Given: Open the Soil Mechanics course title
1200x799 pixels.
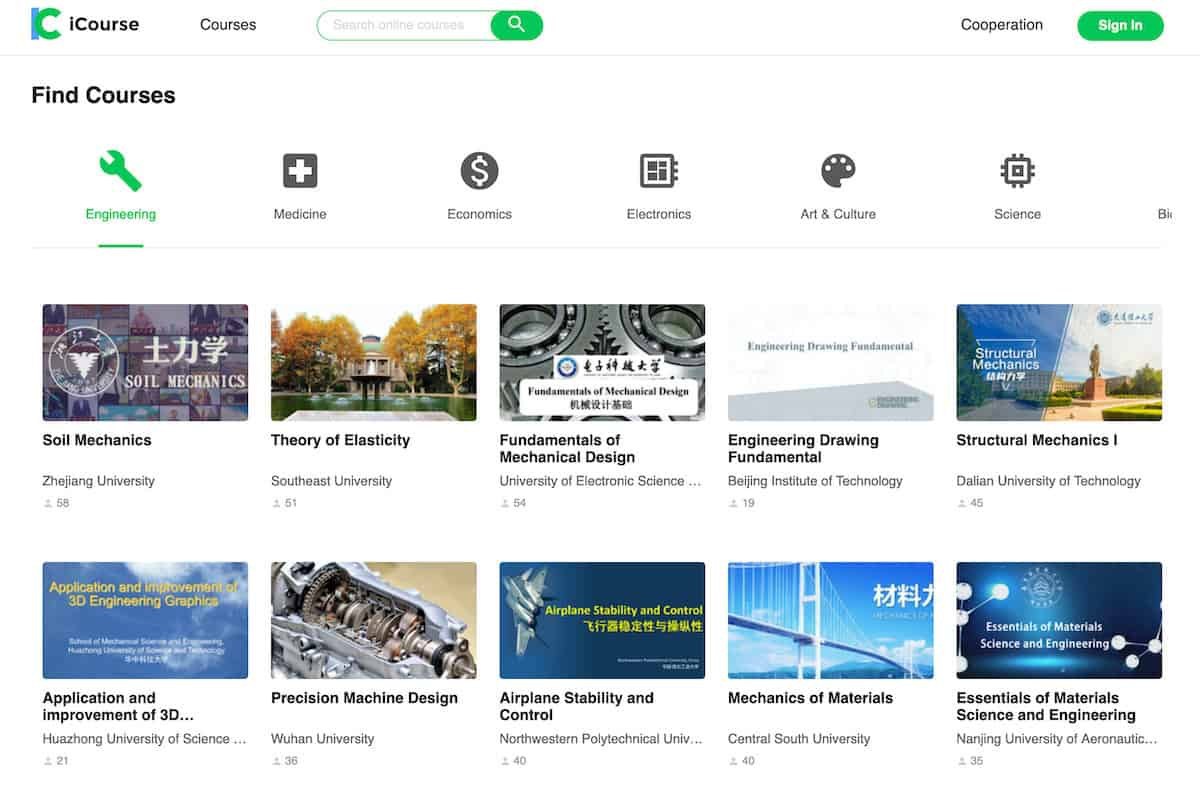Looking at the screenshot, I should click(x=97, y=440).
